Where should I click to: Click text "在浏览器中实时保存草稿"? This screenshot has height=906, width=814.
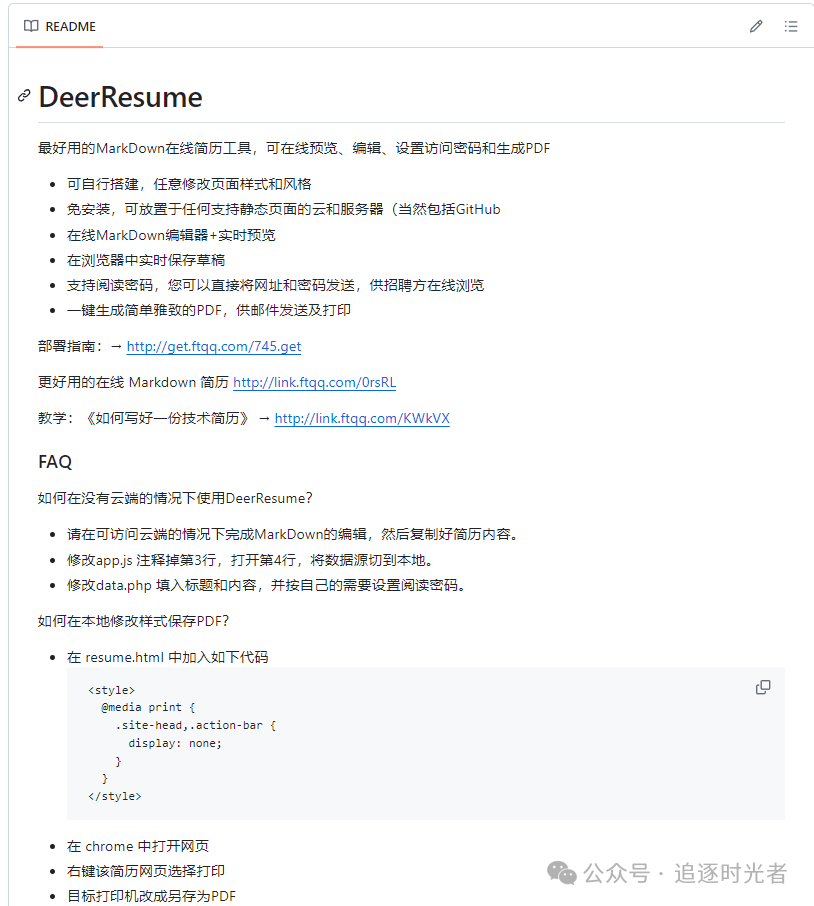click(146, 260)
